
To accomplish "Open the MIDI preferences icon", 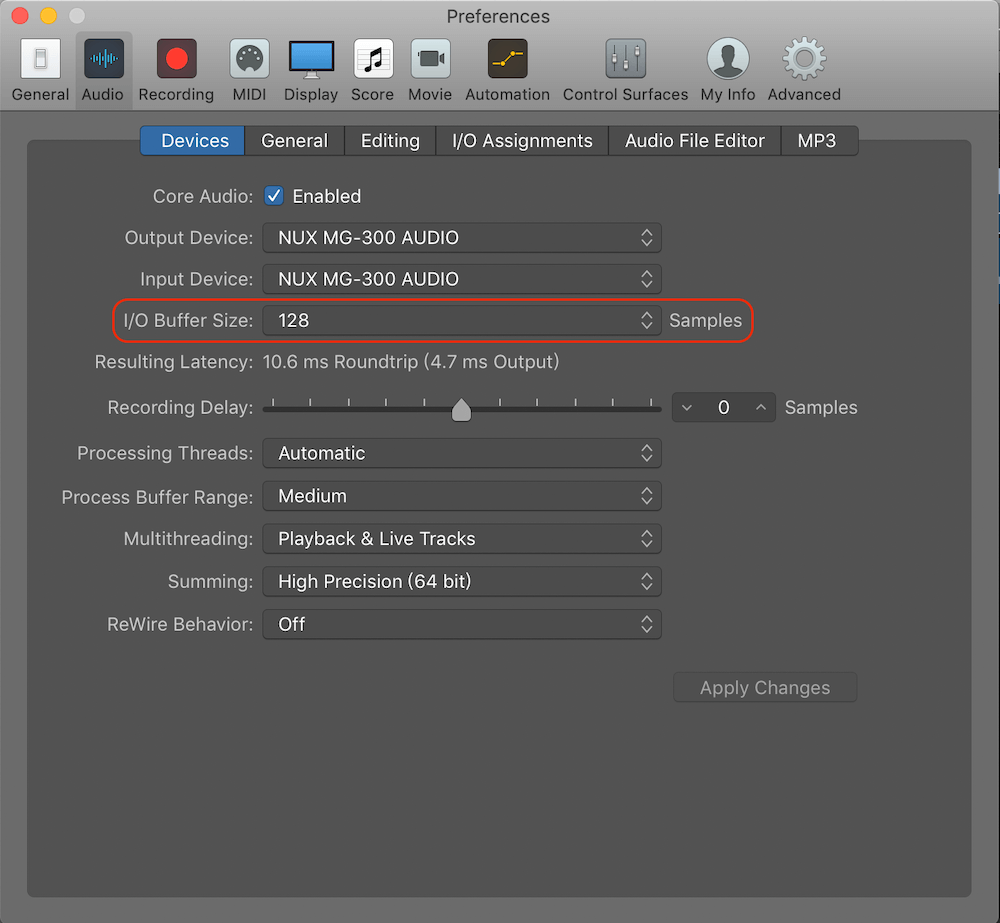I will [x=250, y=61].
